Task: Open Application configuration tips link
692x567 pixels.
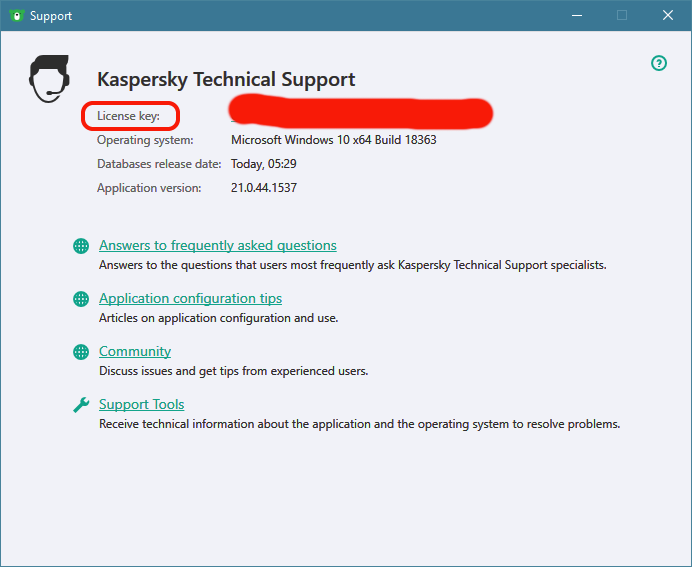Action: pyautogui.click(x=190, y=298)
